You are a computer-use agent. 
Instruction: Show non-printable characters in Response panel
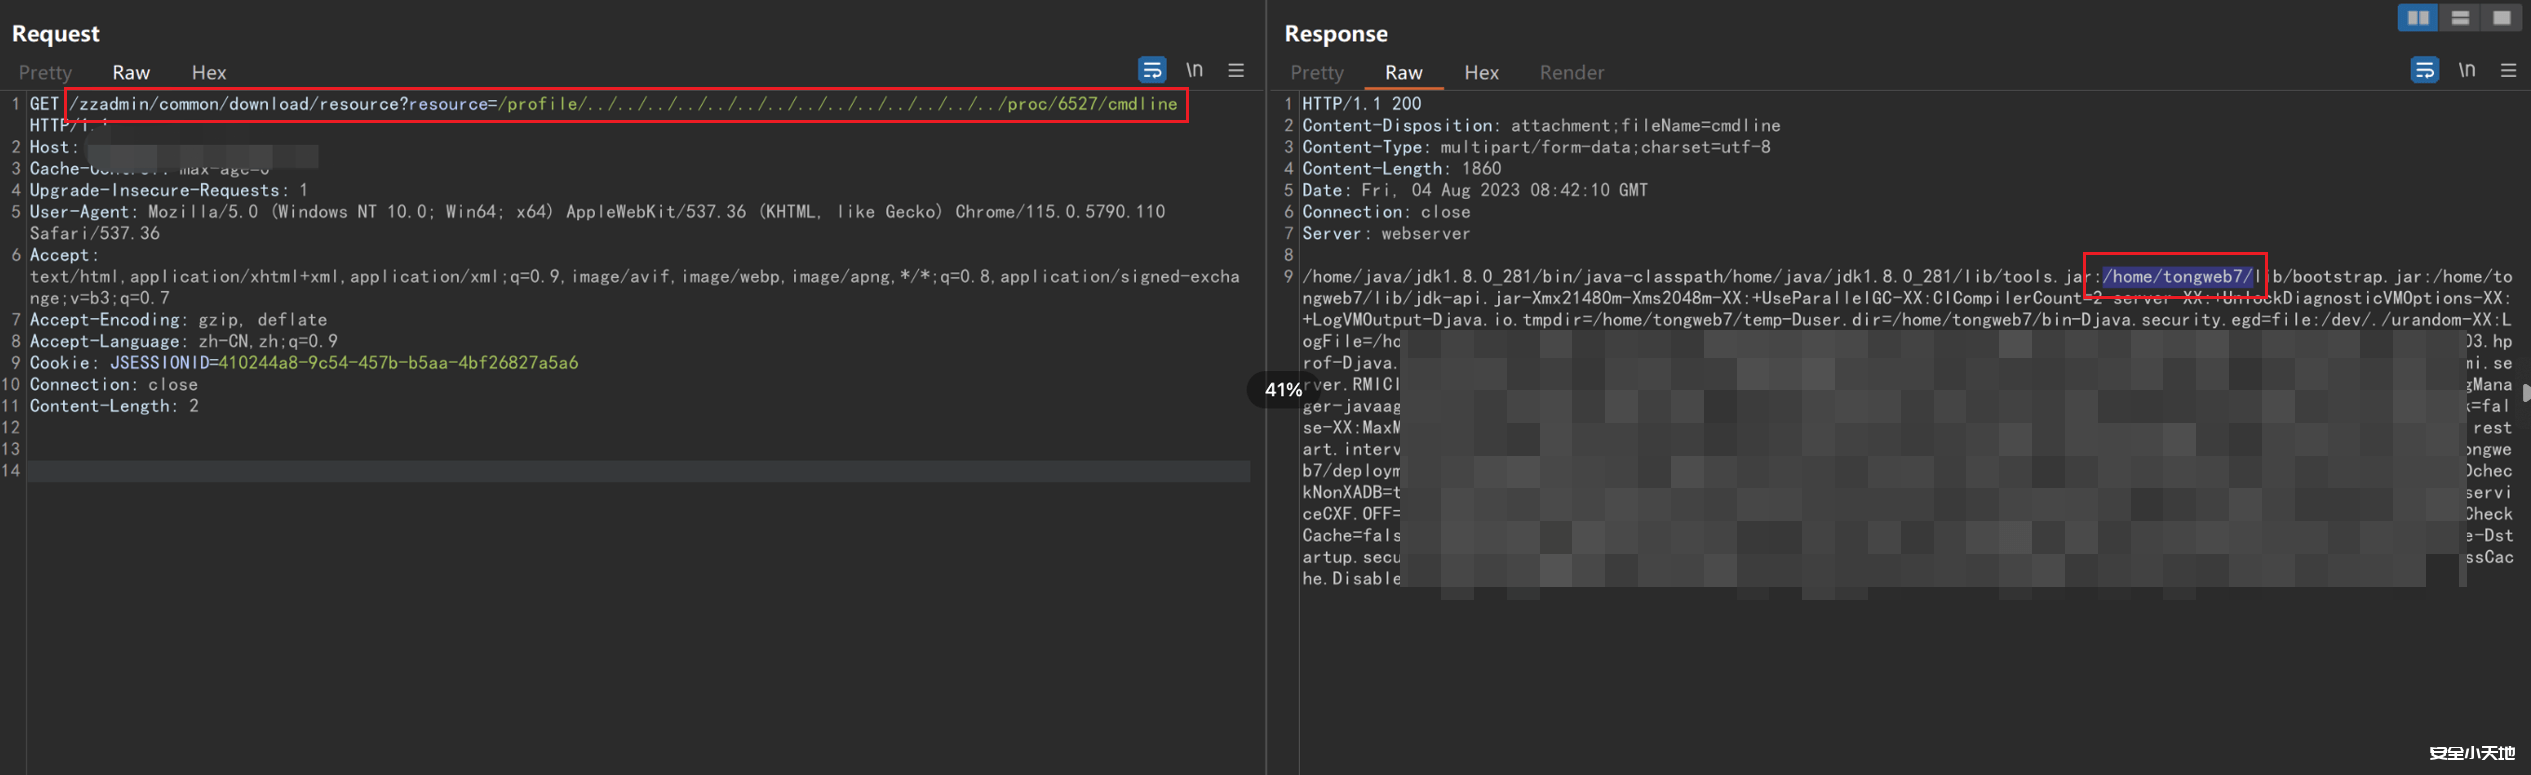point(2467,70)
